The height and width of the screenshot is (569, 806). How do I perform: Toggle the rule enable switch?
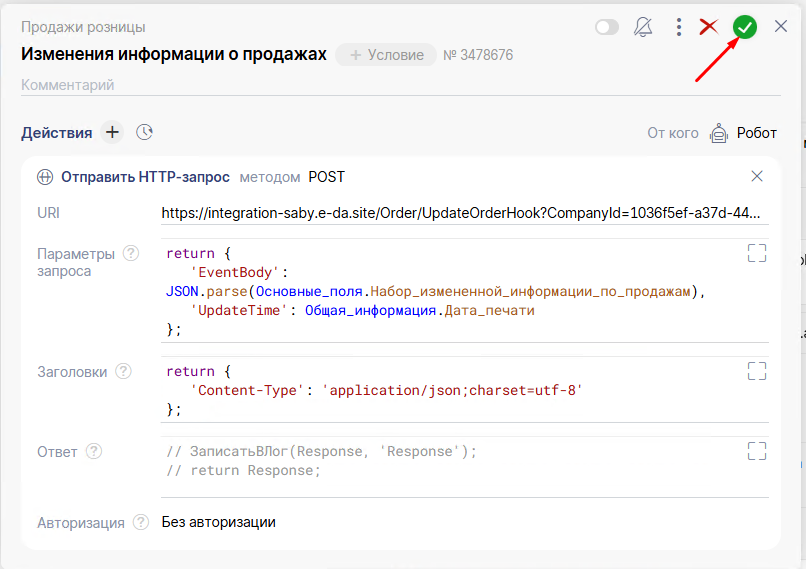coord(607,27)
